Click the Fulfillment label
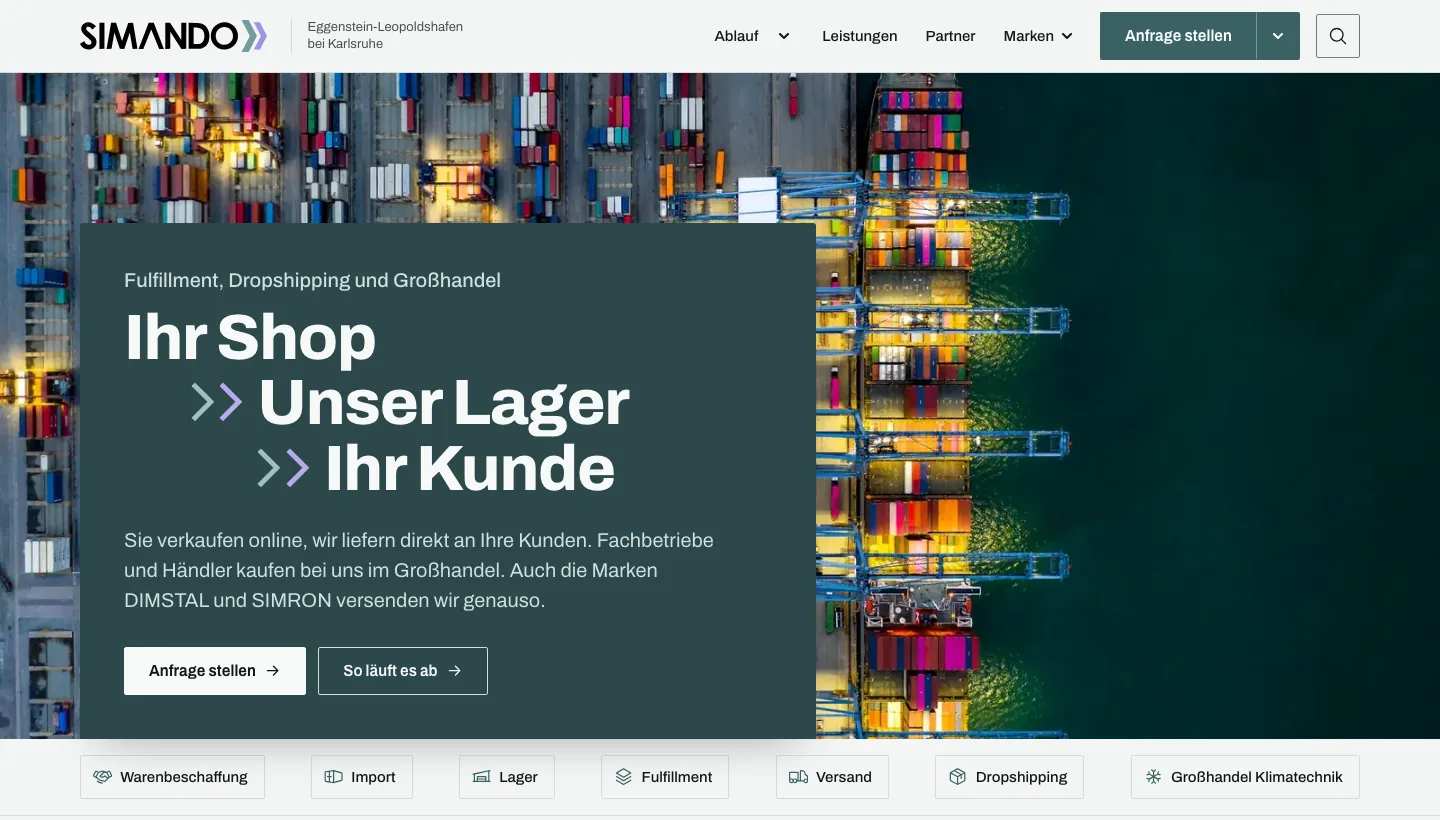1440x820 pixels. pos(677,777)
